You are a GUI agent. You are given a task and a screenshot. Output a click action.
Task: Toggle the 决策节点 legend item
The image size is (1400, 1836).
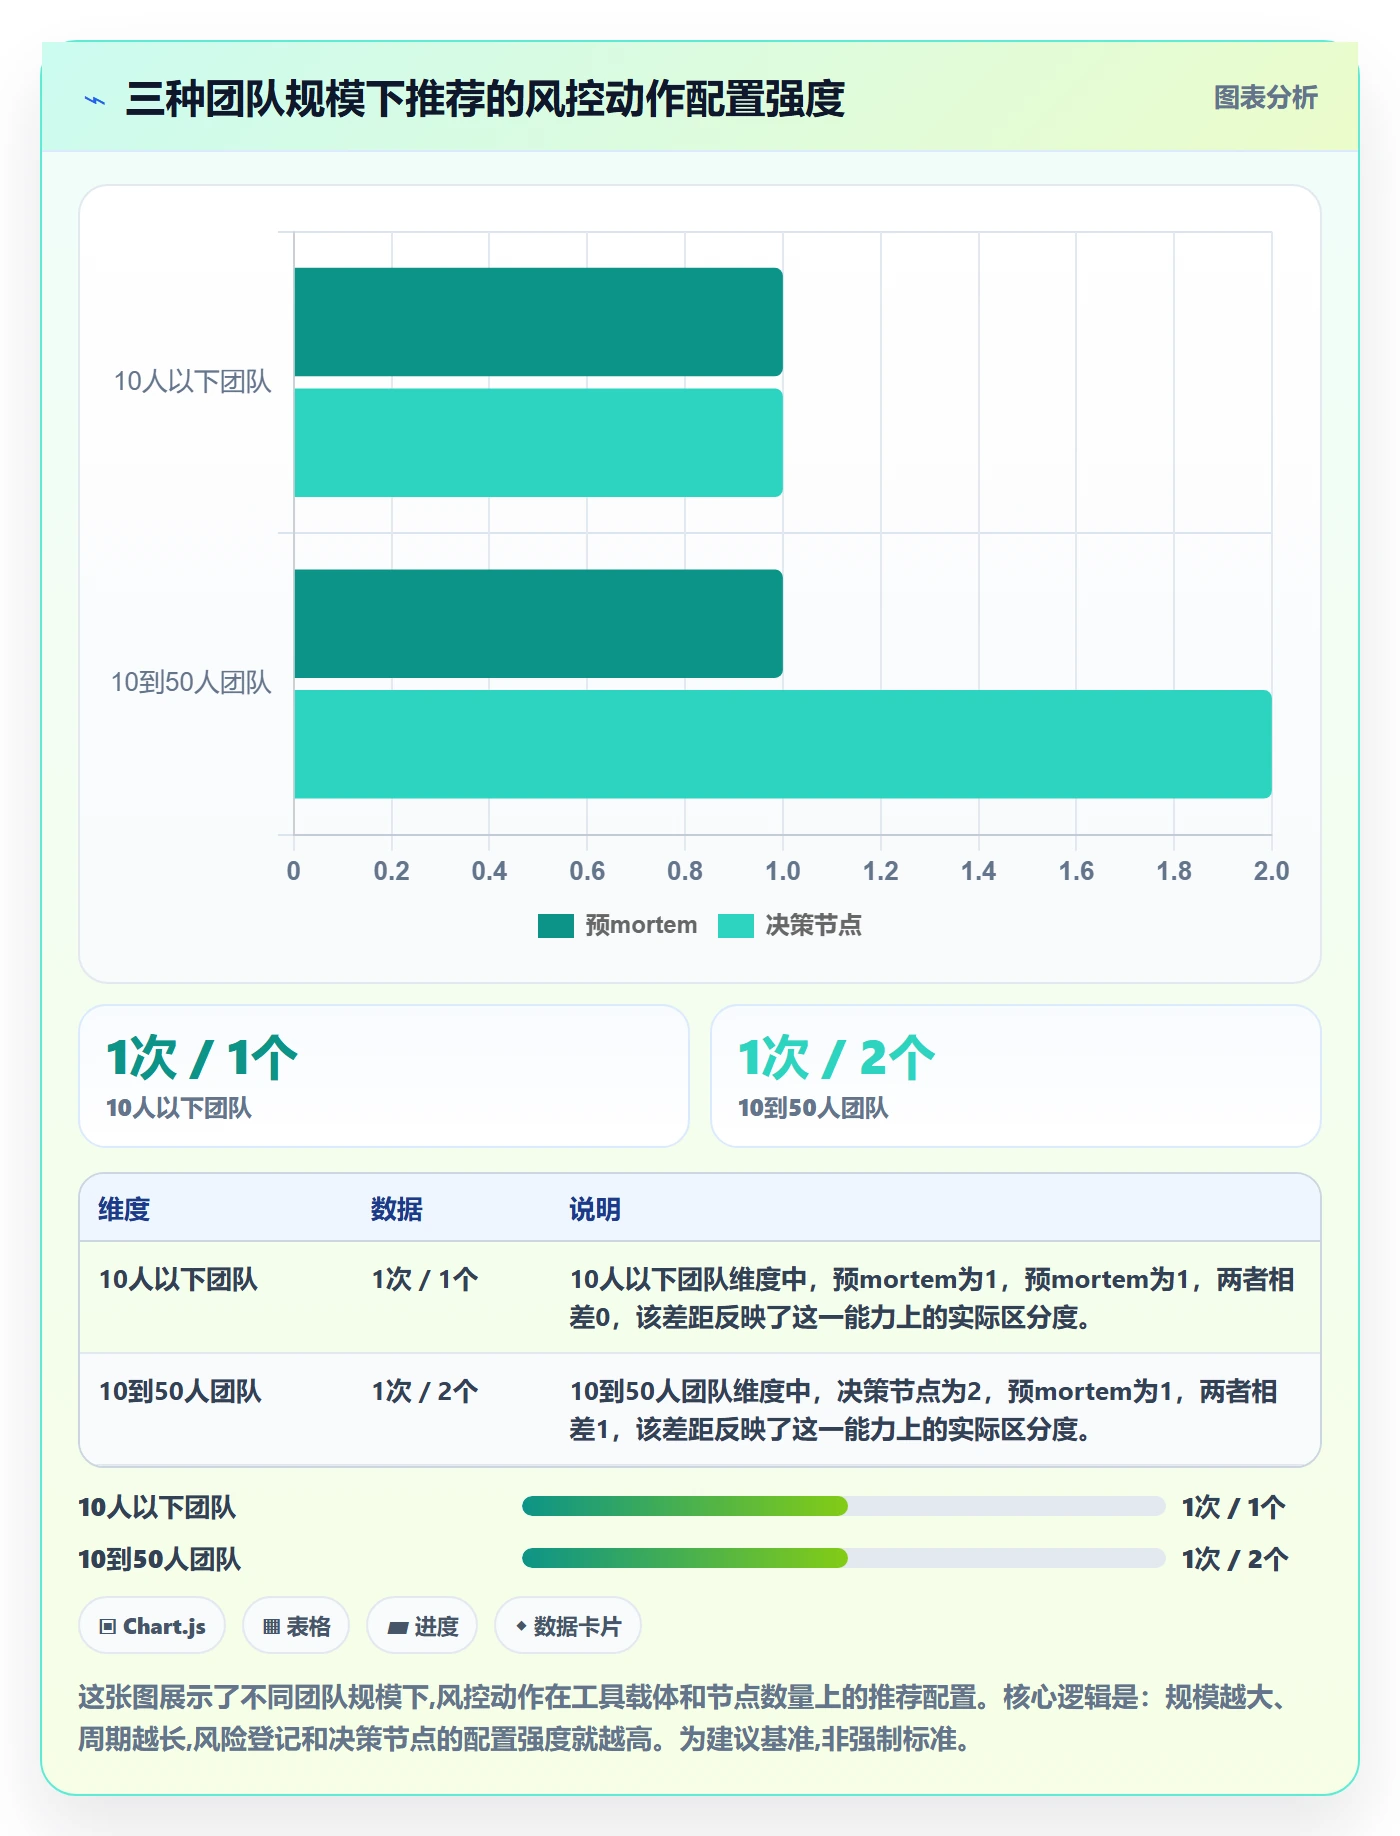tap(789, 925)
